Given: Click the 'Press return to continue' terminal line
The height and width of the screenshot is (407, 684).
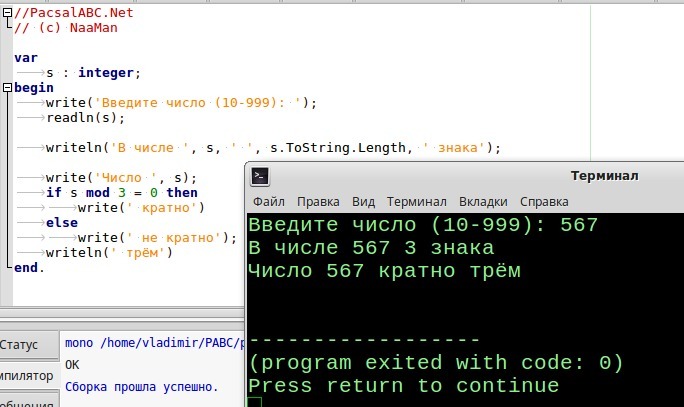Looking at the screenshot, I should click(x=403, y=385).
